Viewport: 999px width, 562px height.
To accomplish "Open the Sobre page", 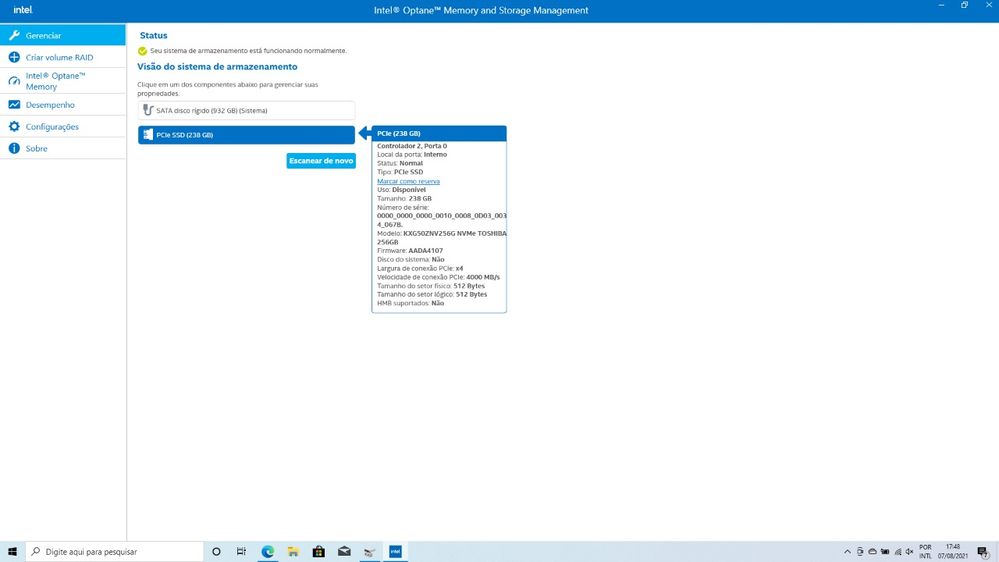I will [x=62, y=148].
